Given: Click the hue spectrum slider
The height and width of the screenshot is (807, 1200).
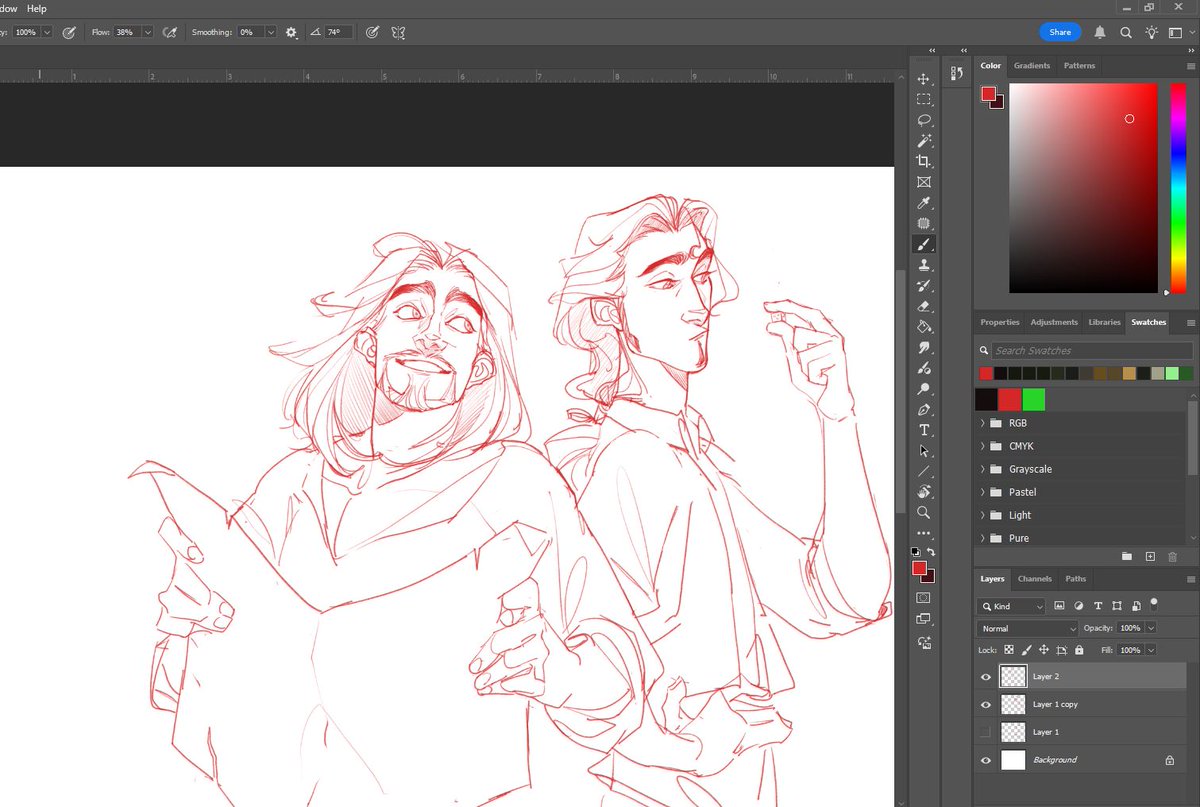Looking at the screenshot, I should 1178,189.
